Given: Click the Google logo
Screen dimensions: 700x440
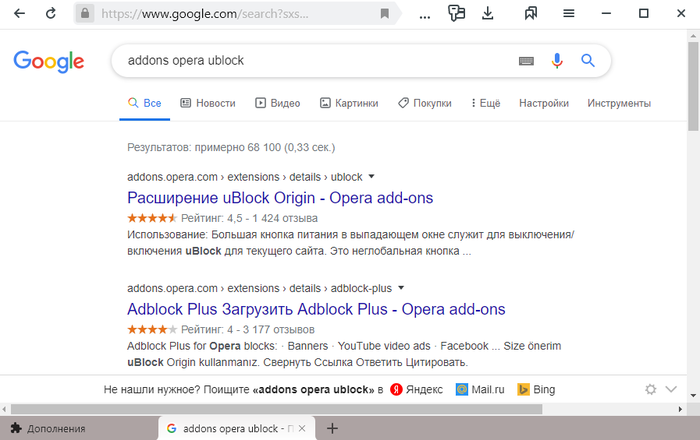Looking at the screenshot, I should pyautogui.click(x=48, y=61).
